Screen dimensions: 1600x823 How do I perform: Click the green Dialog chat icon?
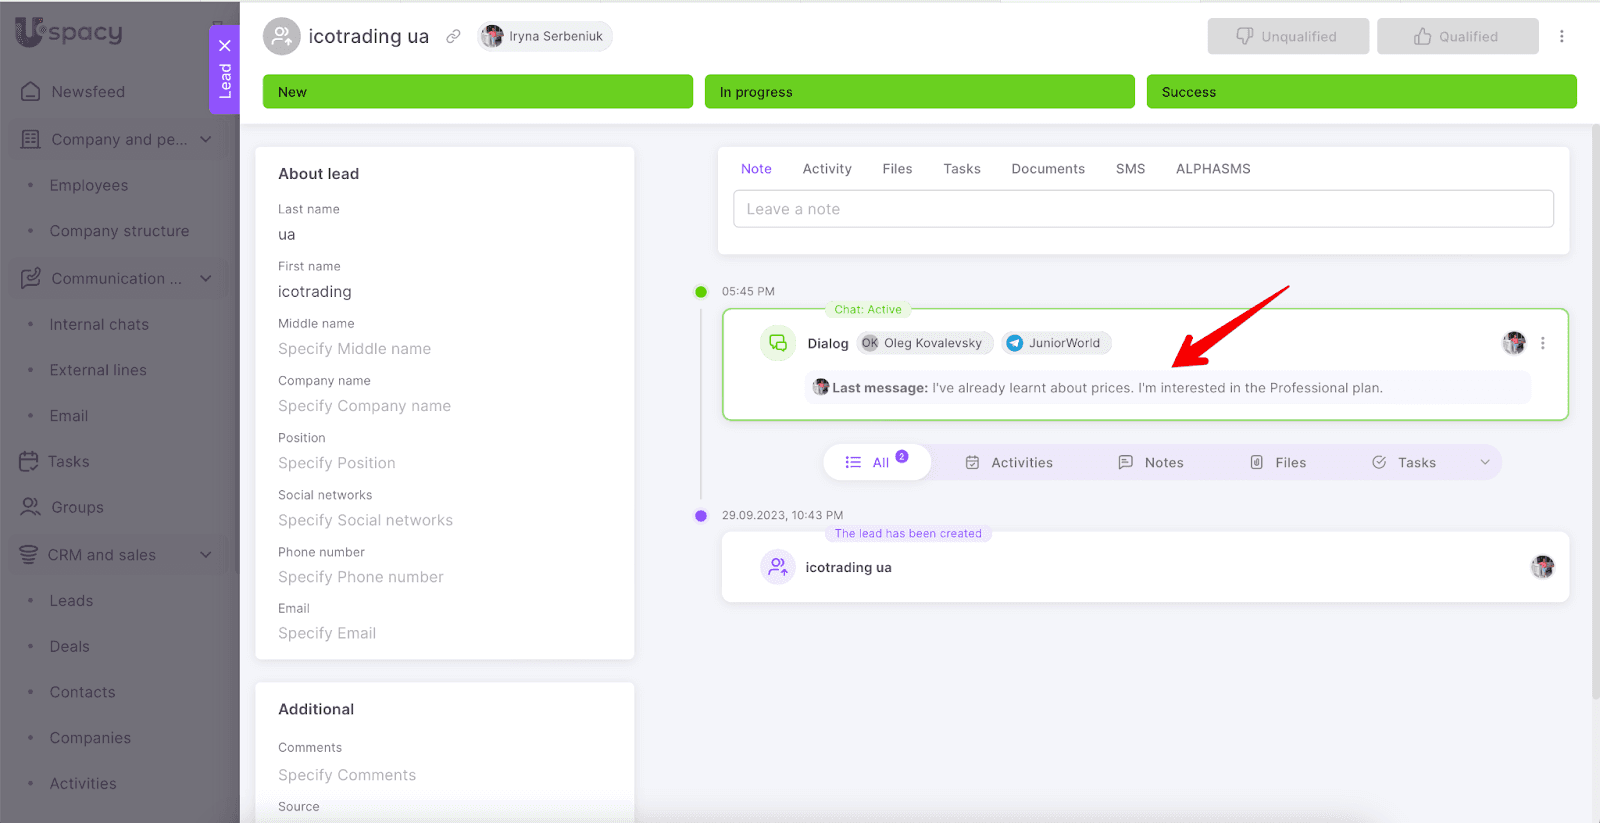[x=777, y=343]
